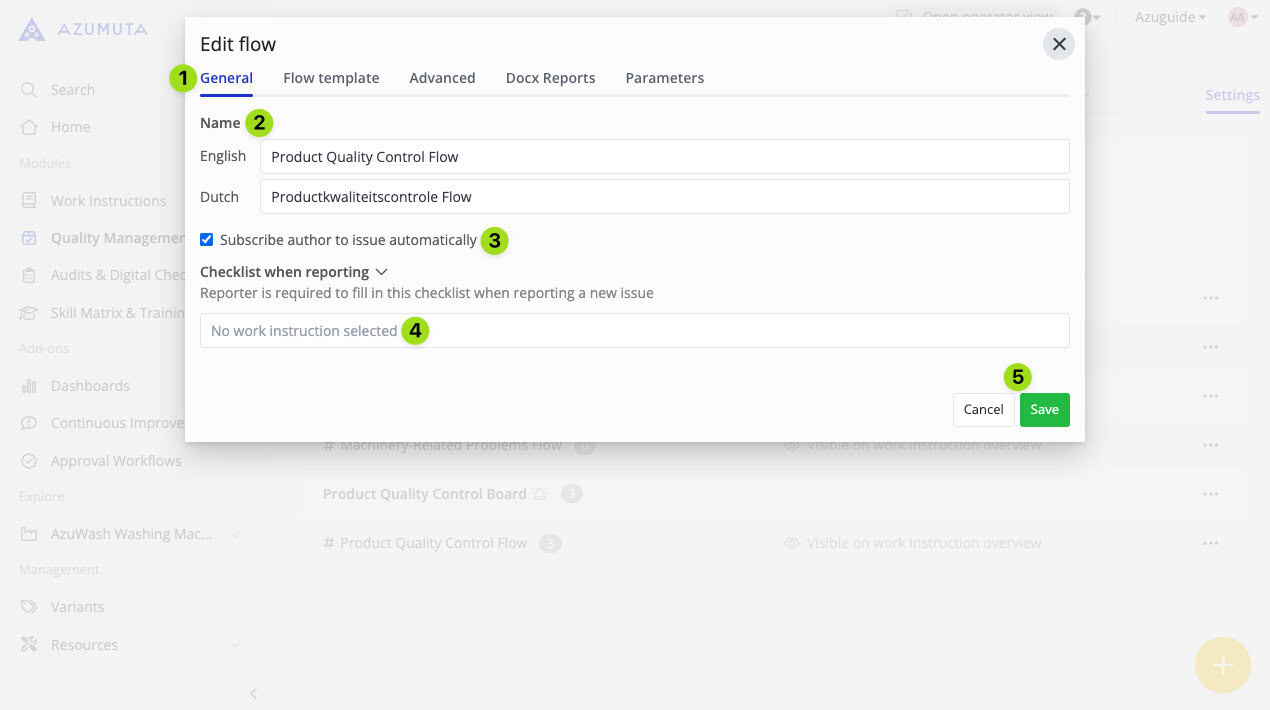Viewport: 1270px width, 710px height.
Task: Cancel editing the flow
Action: [x=983, y=409]
